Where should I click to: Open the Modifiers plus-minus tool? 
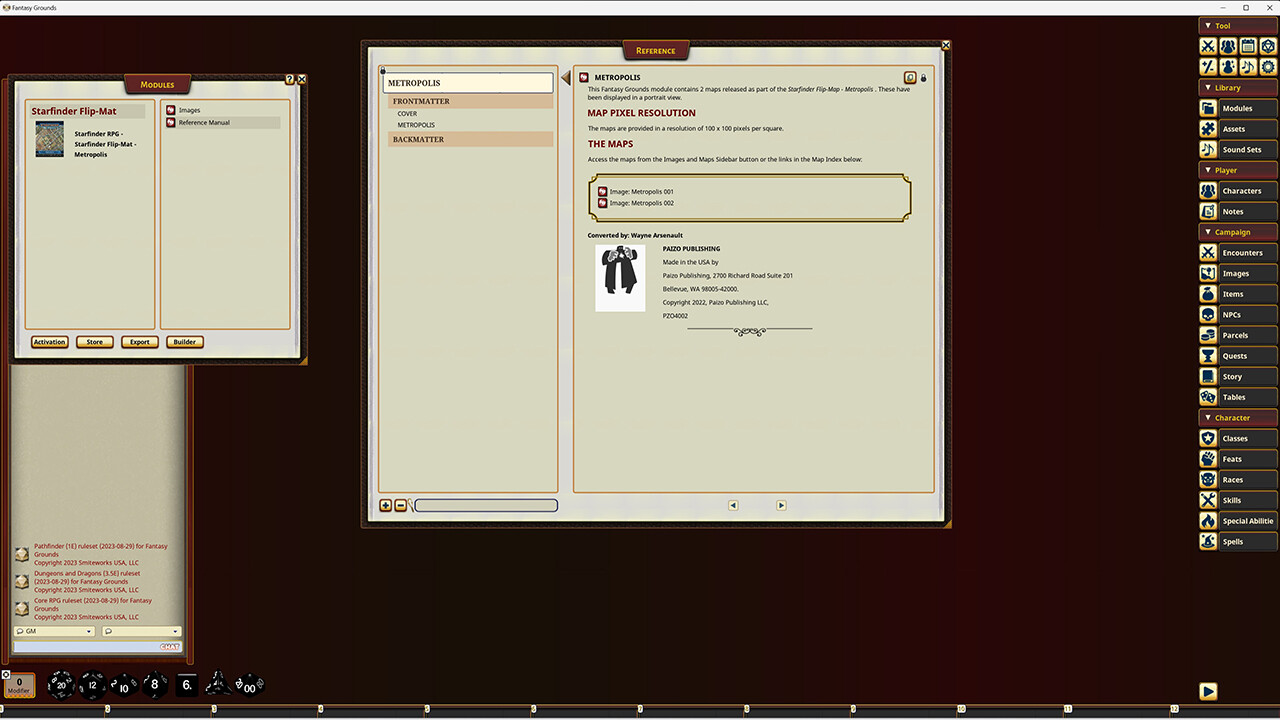1208,66
